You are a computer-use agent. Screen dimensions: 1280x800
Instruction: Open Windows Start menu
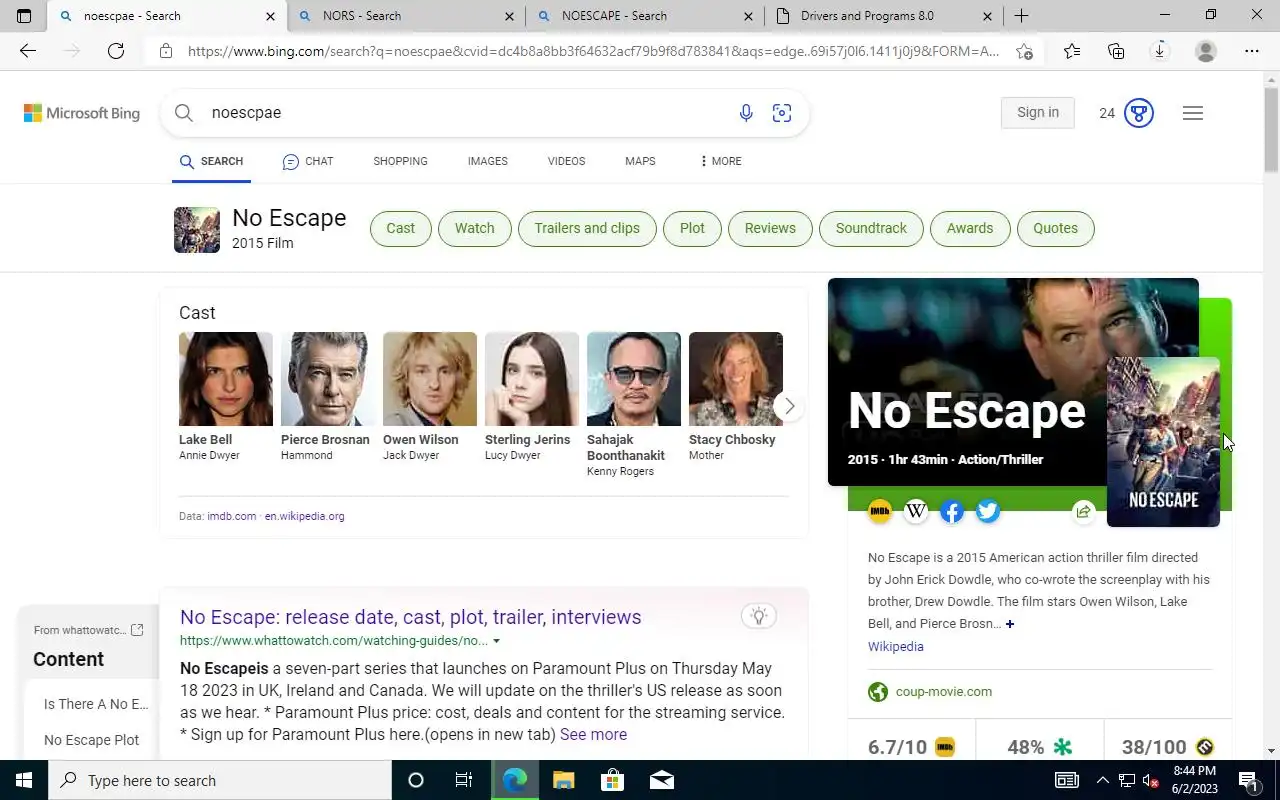tap(24, 780)
